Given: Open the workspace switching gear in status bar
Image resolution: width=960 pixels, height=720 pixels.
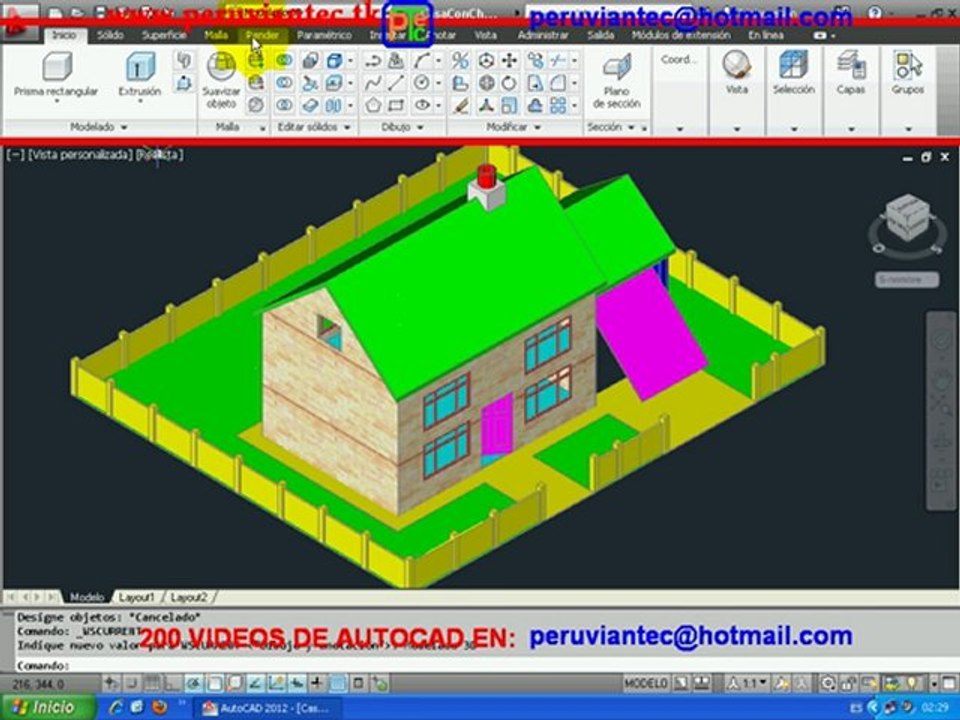Looking at the screenshot, I should tap(828, 683).
